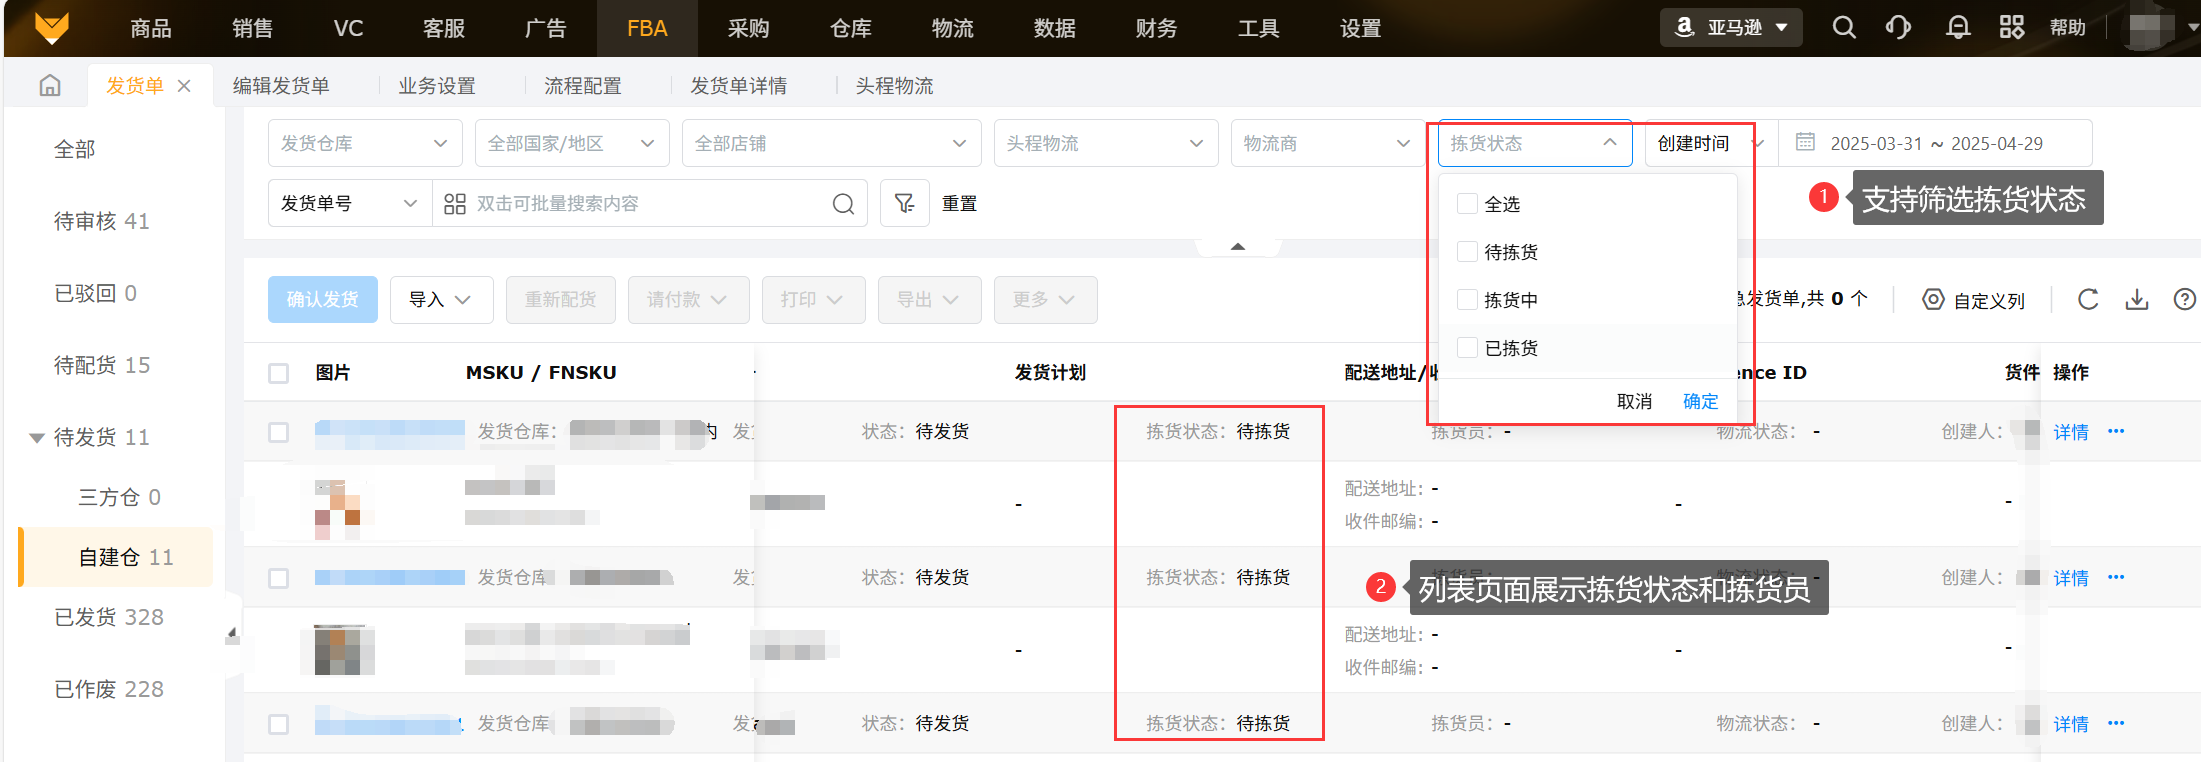2201x762 pixels.
Task: Click the batch search grid icon
Action: pyautogui.click(x=455, y=204)
